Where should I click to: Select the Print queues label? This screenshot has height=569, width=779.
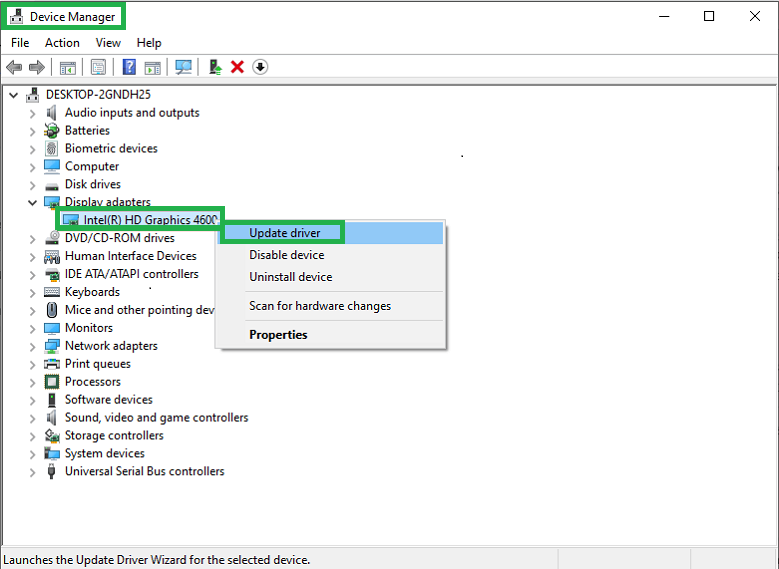pos(98,364)
